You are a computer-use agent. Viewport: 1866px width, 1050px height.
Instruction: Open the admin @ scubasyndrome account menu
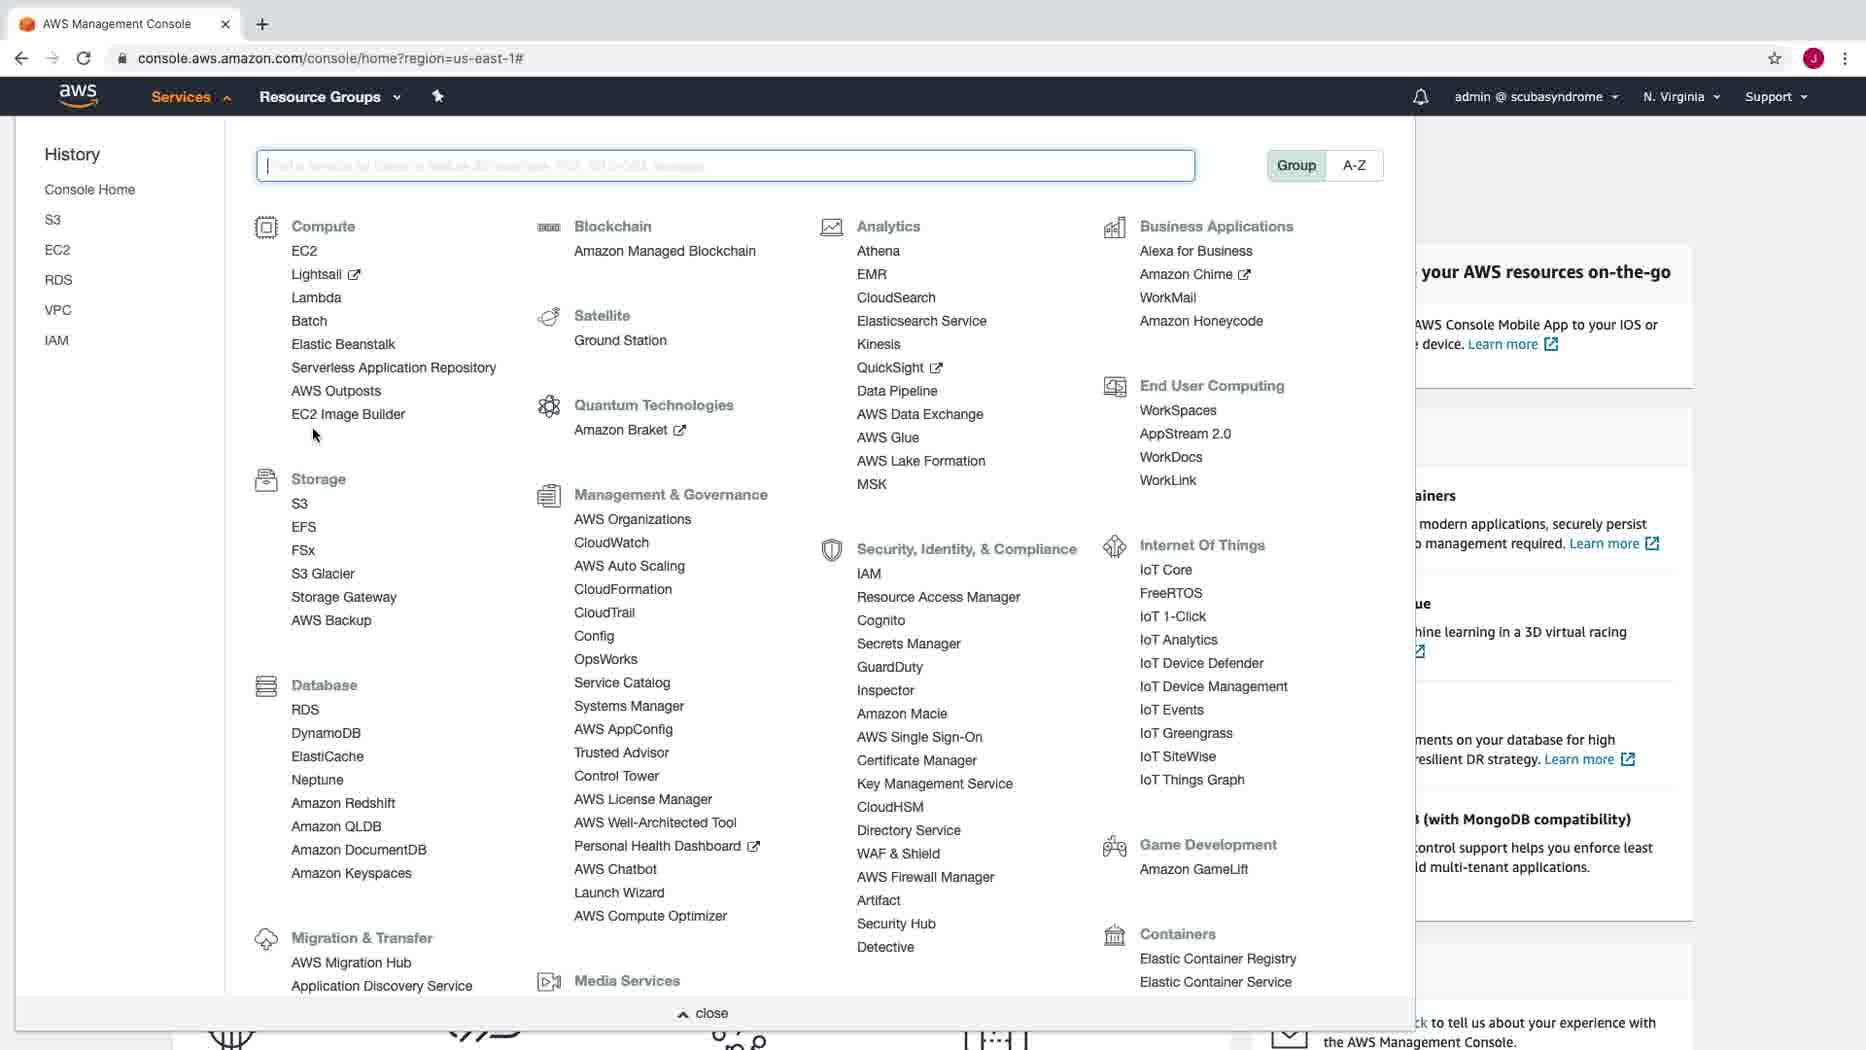pos(1536,97)
